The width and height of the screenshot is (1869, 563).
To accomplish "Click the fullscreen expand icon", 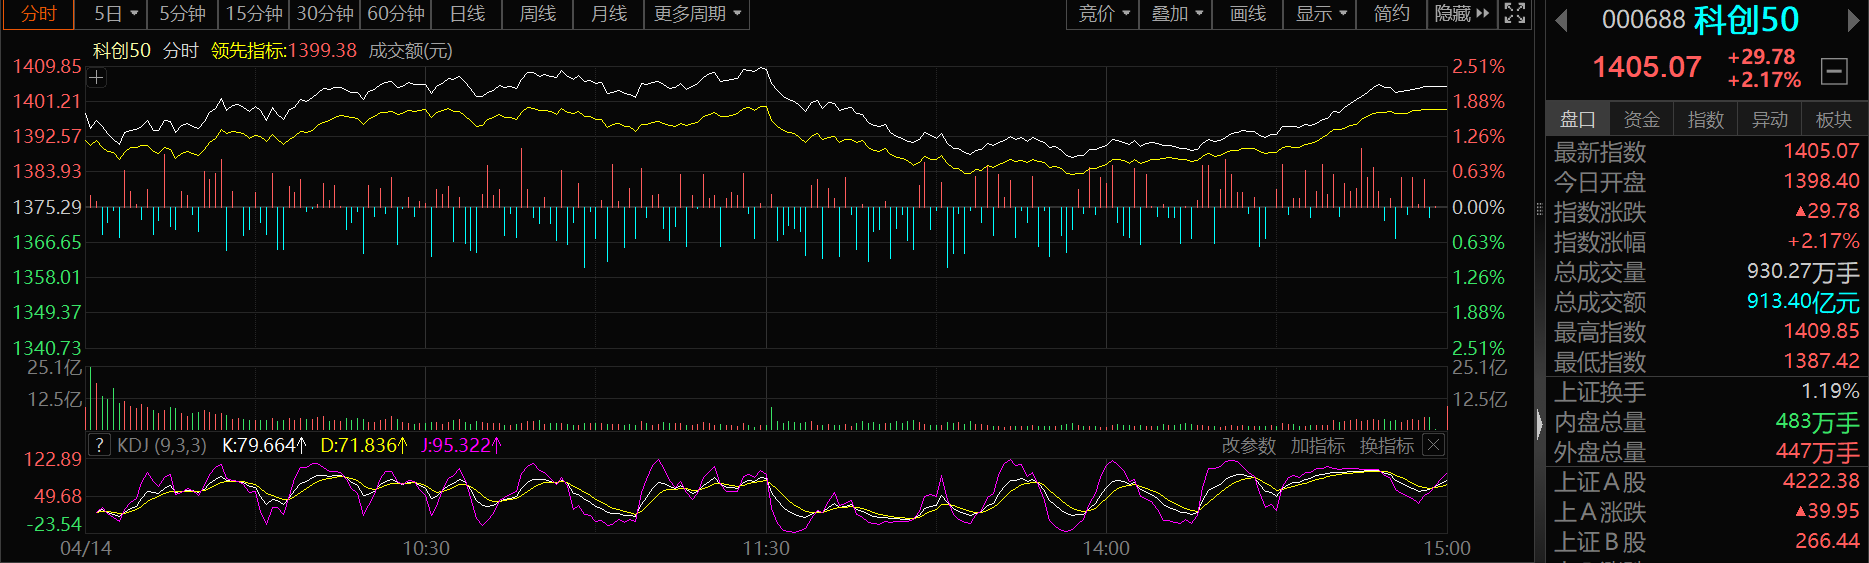I will 1515,13.
